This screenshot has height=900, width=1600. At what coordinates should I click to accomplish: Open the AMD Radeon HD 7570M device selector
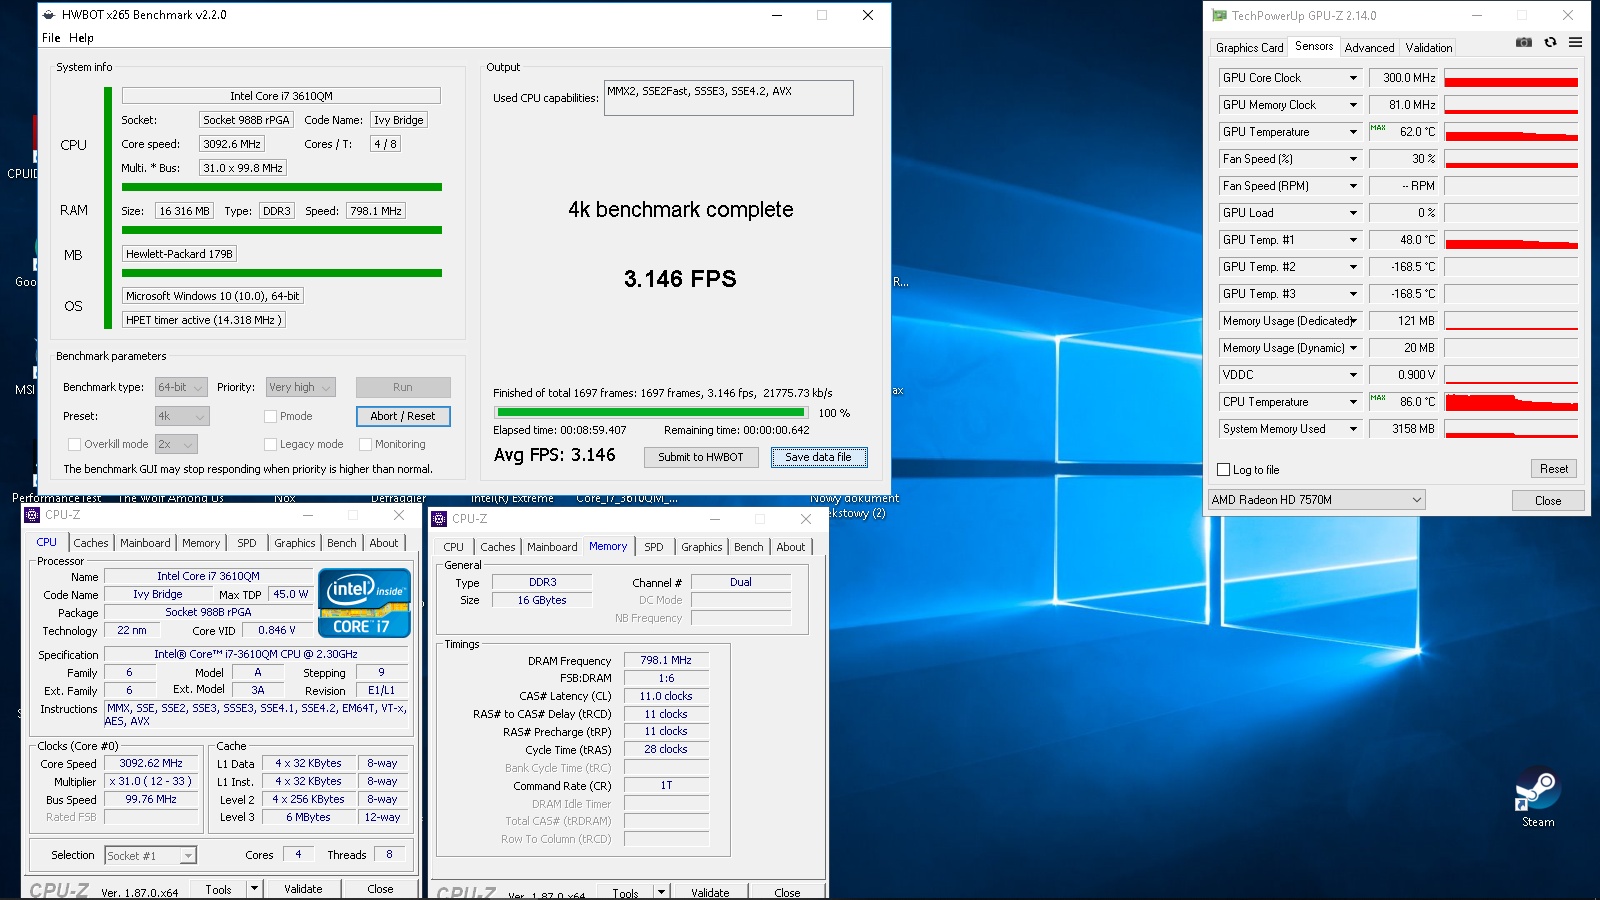(1316, 500)
